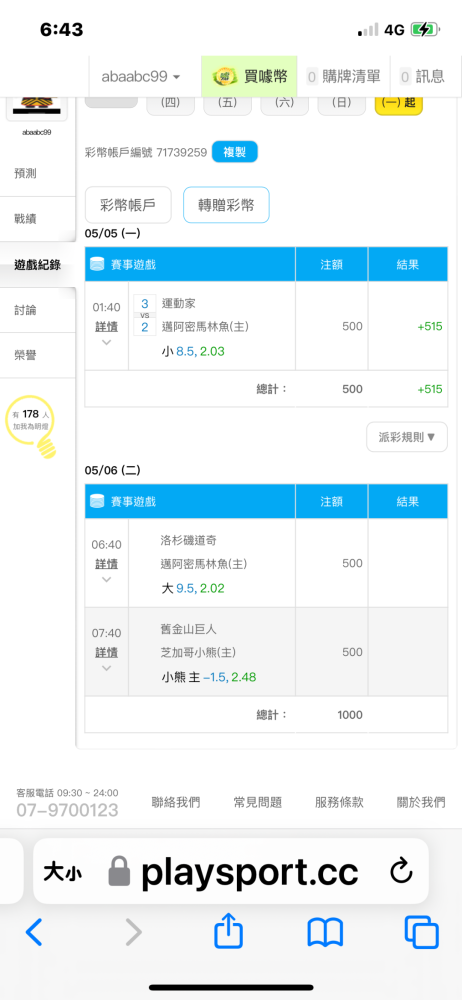Open the abaabc99 account dropdown

pos(140,77)
